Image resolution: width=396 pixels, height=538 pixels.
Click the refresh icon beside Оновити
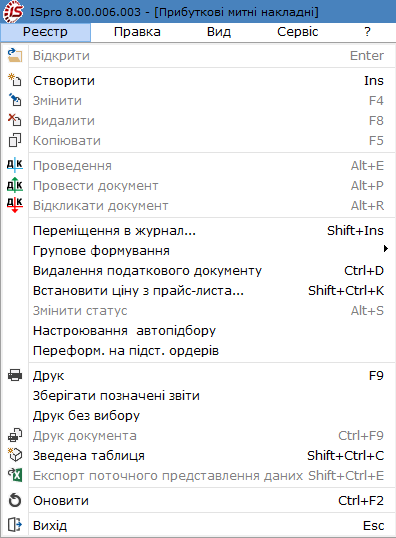[x=15, y=500]
